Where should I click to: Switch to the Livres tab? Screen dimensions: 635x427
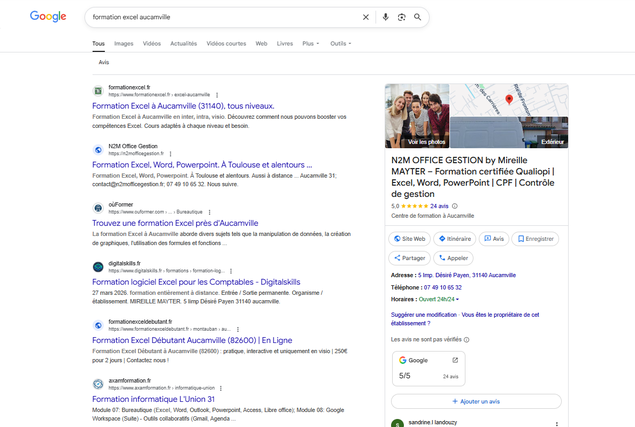pos(285,43)
